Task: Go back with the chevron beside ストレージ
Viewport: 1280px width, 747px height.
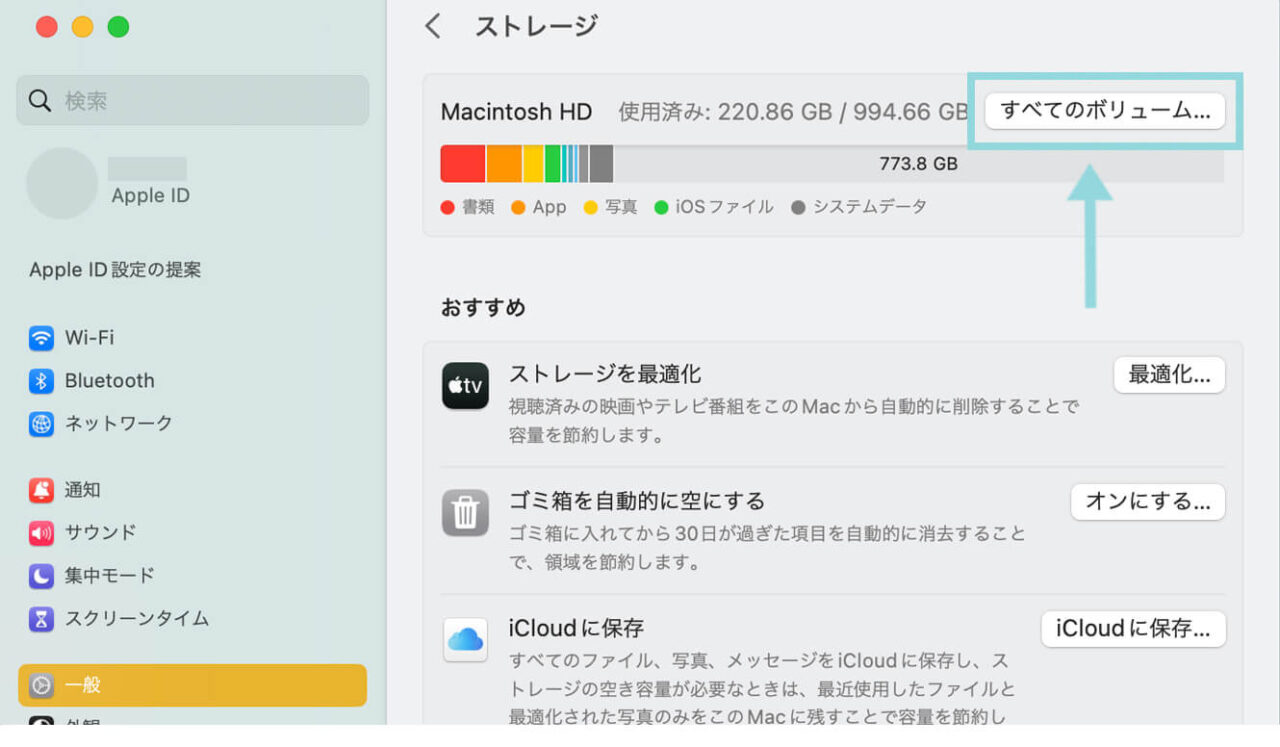Action: tap(433, 26)
